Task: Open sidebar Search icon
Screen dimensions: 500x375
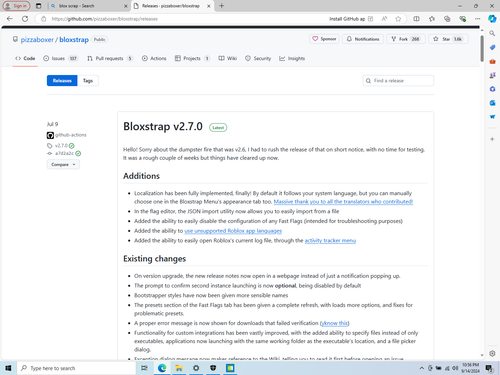Action: (x=492, y=33)
